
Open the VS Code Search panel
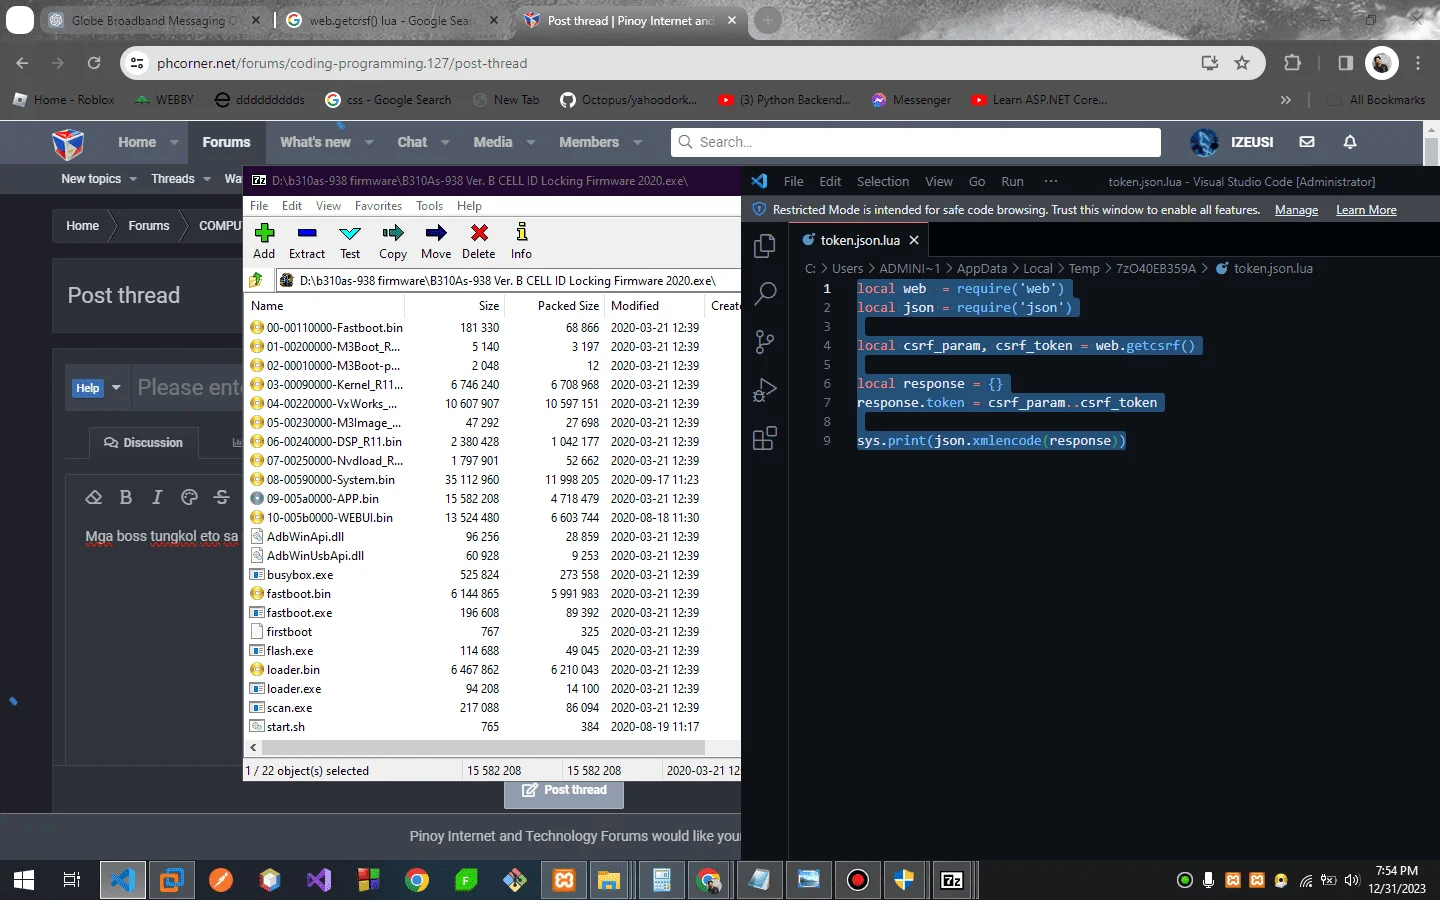click(765, 293)
